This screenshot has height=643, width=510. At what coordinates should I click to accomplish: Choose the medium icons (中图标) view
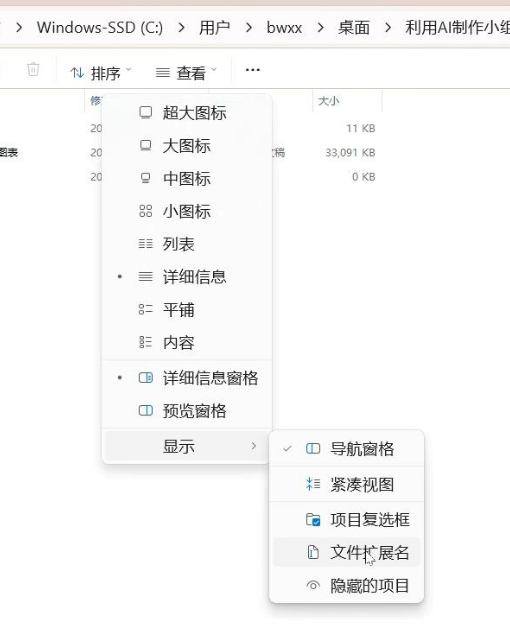point(187,178)
